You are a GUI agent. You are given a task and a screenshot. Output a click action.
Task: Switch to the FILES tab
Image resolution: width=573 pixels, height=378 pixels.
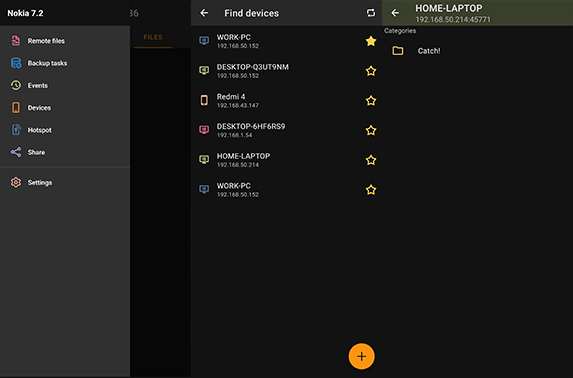(x=153, y=37)
